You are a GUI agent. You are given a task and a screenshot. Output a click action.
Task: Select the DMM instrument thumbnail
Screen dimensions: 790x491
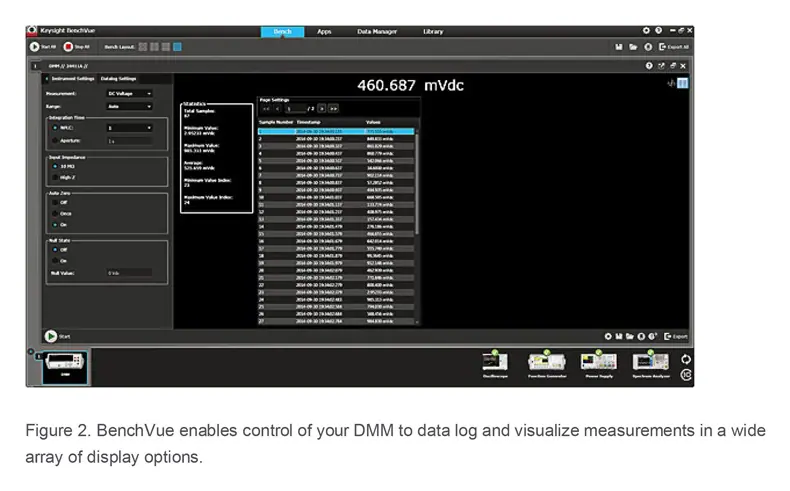click(65, 367)
